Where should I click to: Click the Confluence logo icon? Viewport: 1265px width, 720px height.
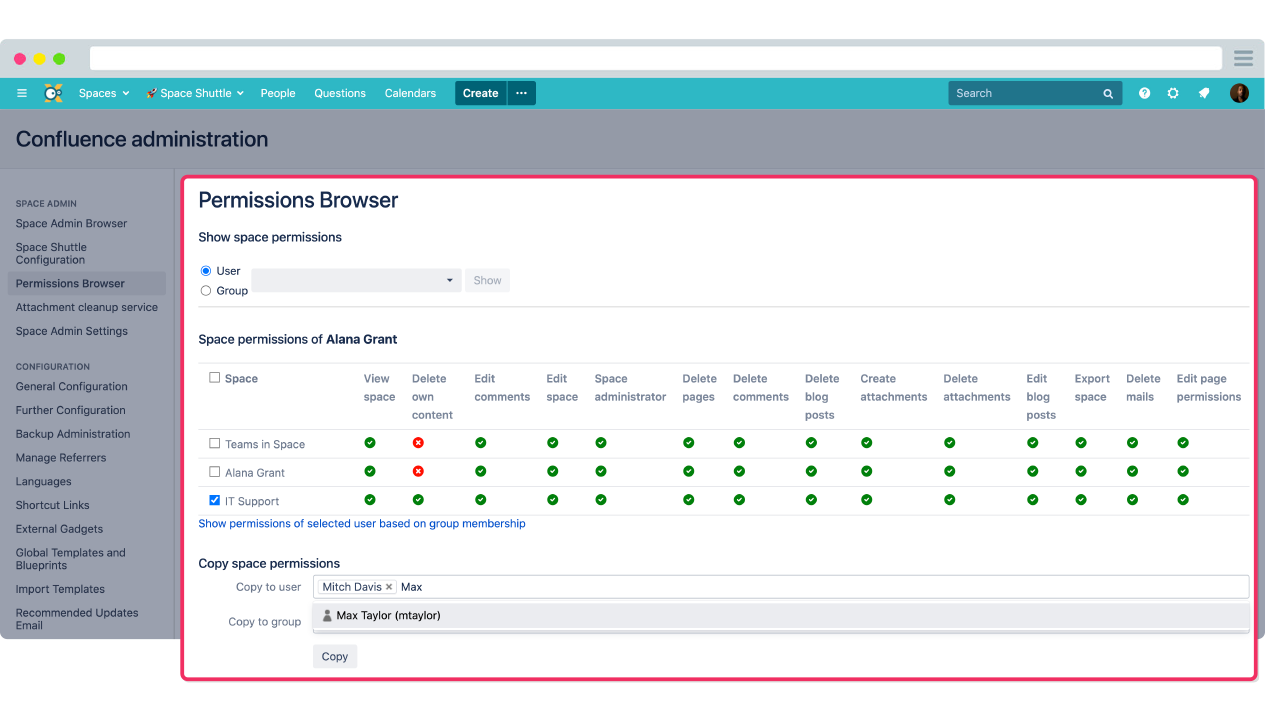(53, 93)
